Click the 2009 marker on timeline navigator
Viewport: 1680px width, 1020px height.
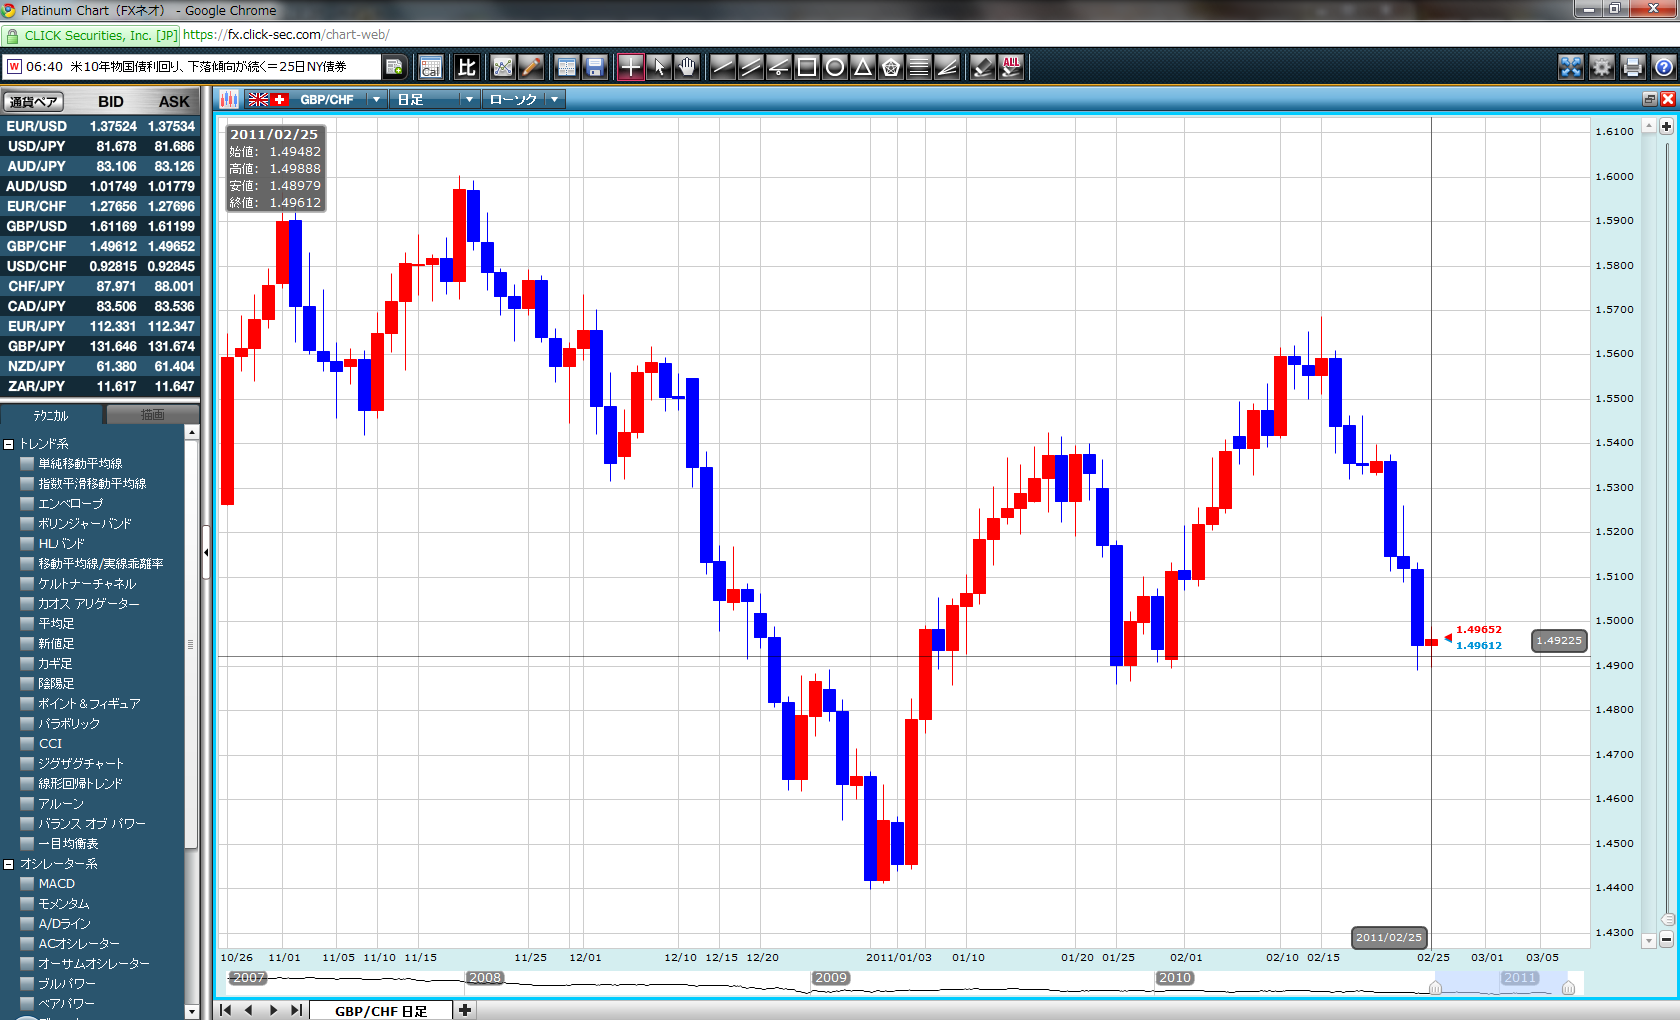pos(830,978)
